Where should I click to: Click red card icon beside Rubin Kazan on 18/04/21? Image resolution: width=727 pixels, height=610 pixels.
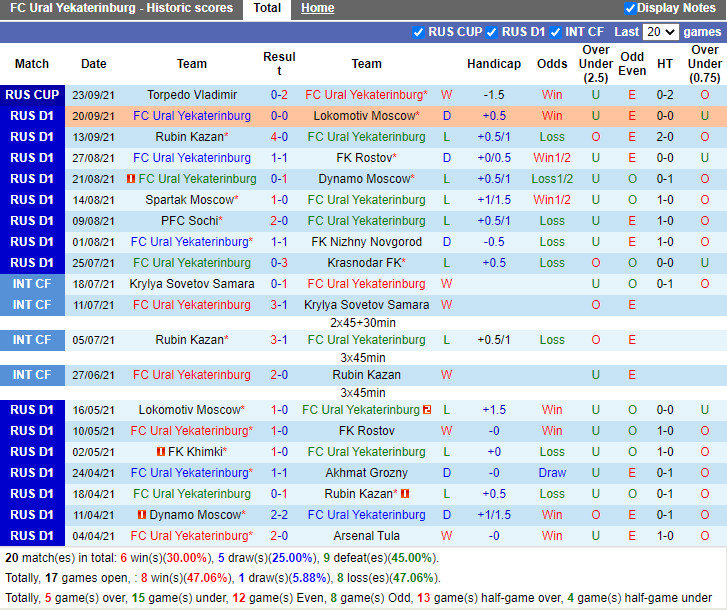[405, 494]
